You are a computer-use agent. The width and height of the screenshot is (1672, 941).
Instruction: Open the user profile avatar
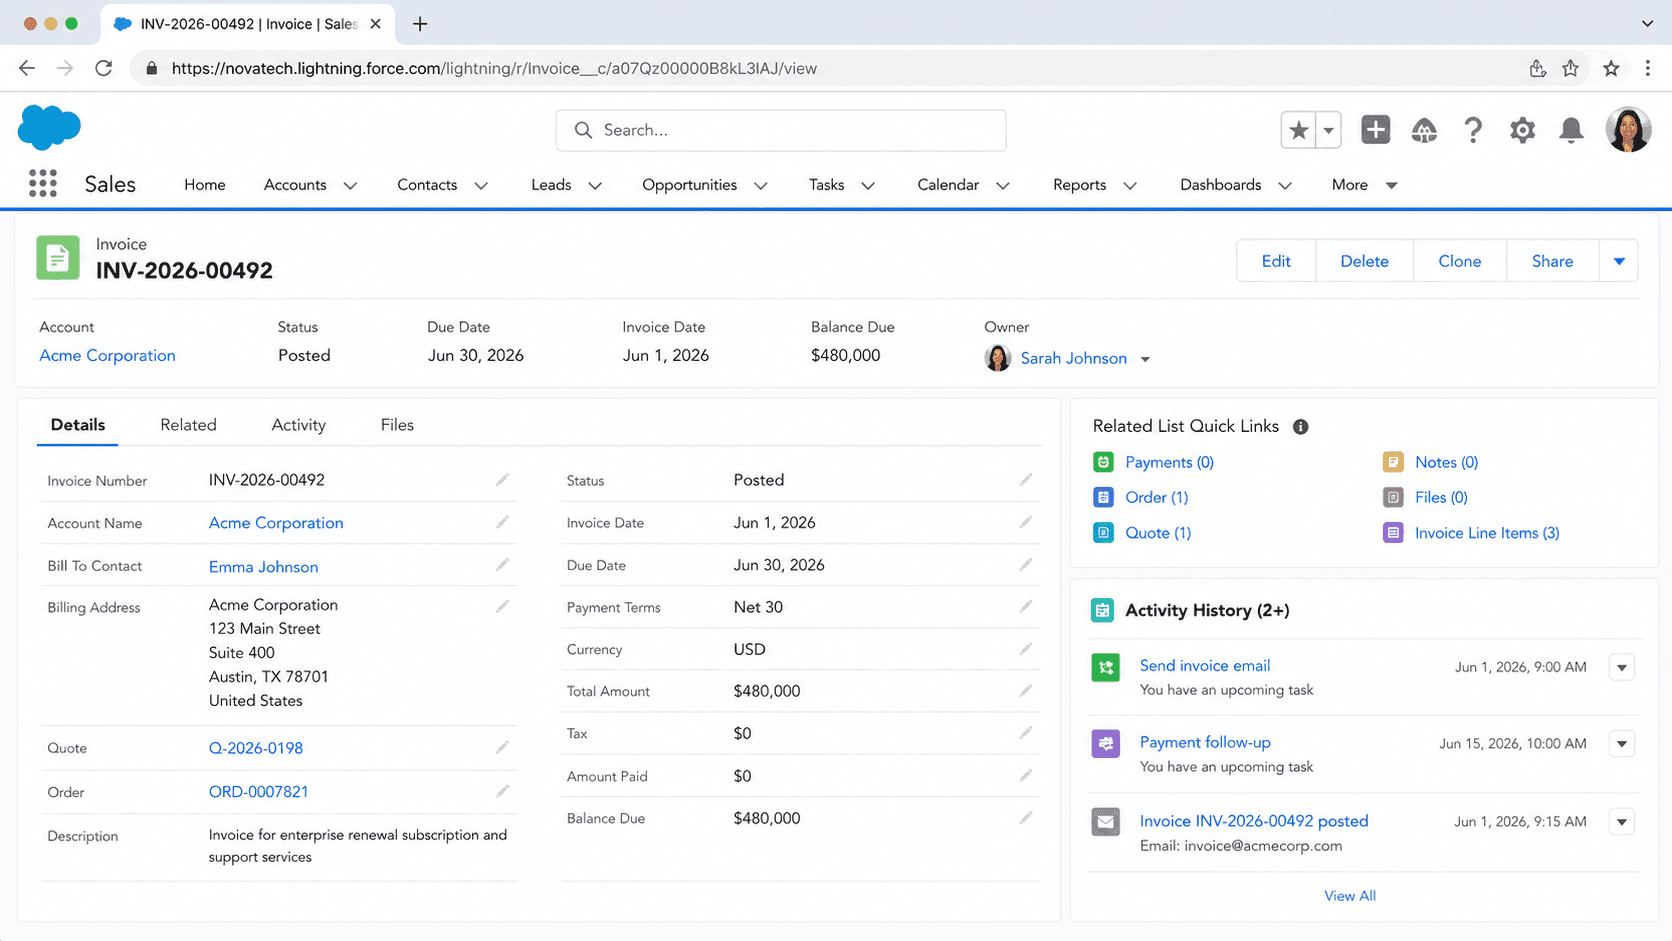pyautogui.click(x=1628, y=130)
